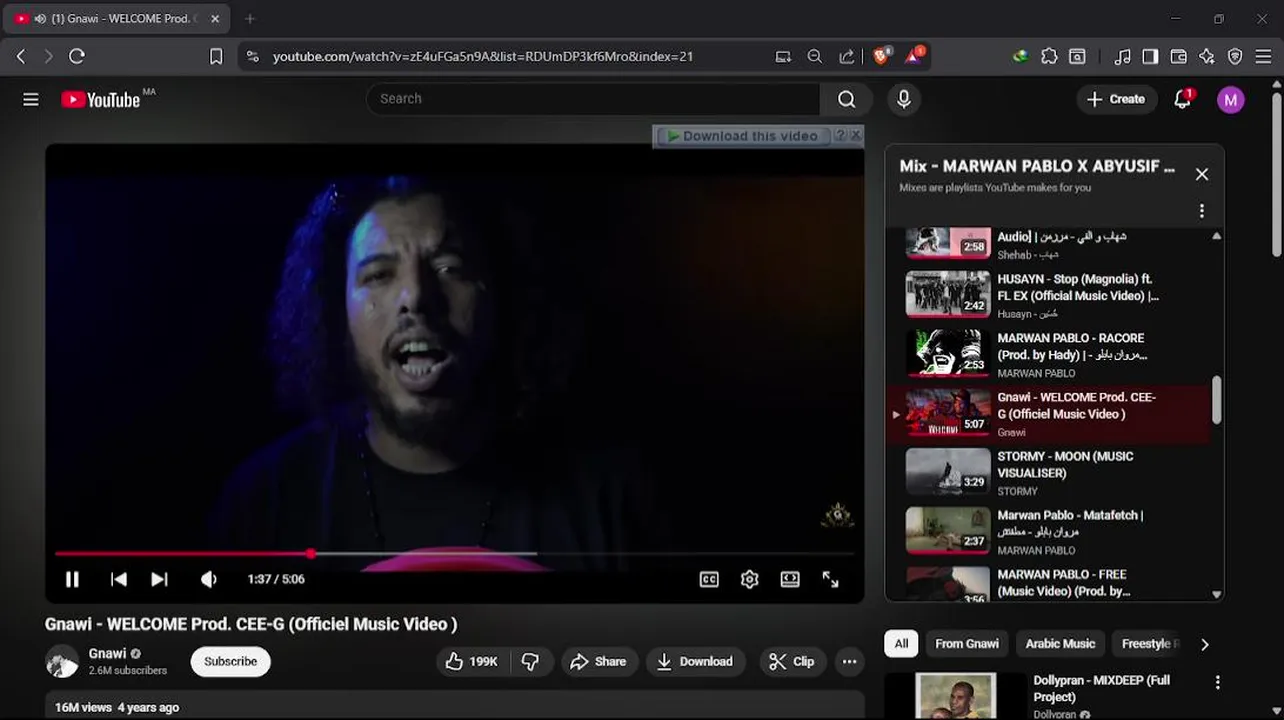1284x720 pixels.
Task: Open the Mix playlist options menu
Action: click(1202, 211)
